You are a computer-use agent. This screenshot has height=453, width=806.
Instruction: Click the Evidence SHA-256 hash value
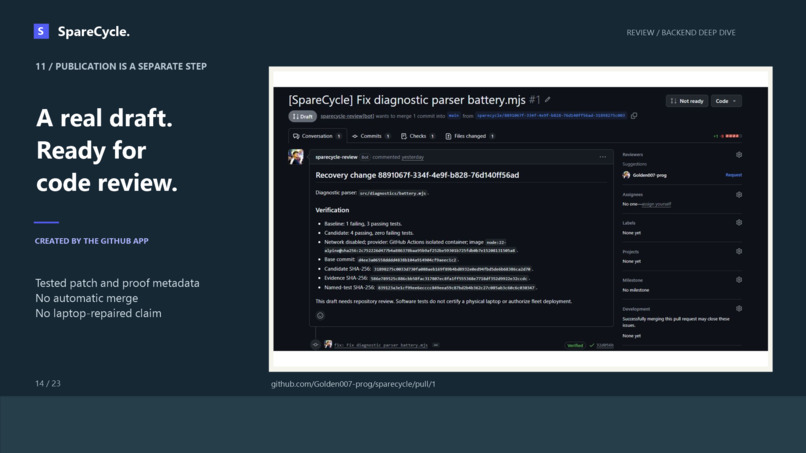point(449,278)
